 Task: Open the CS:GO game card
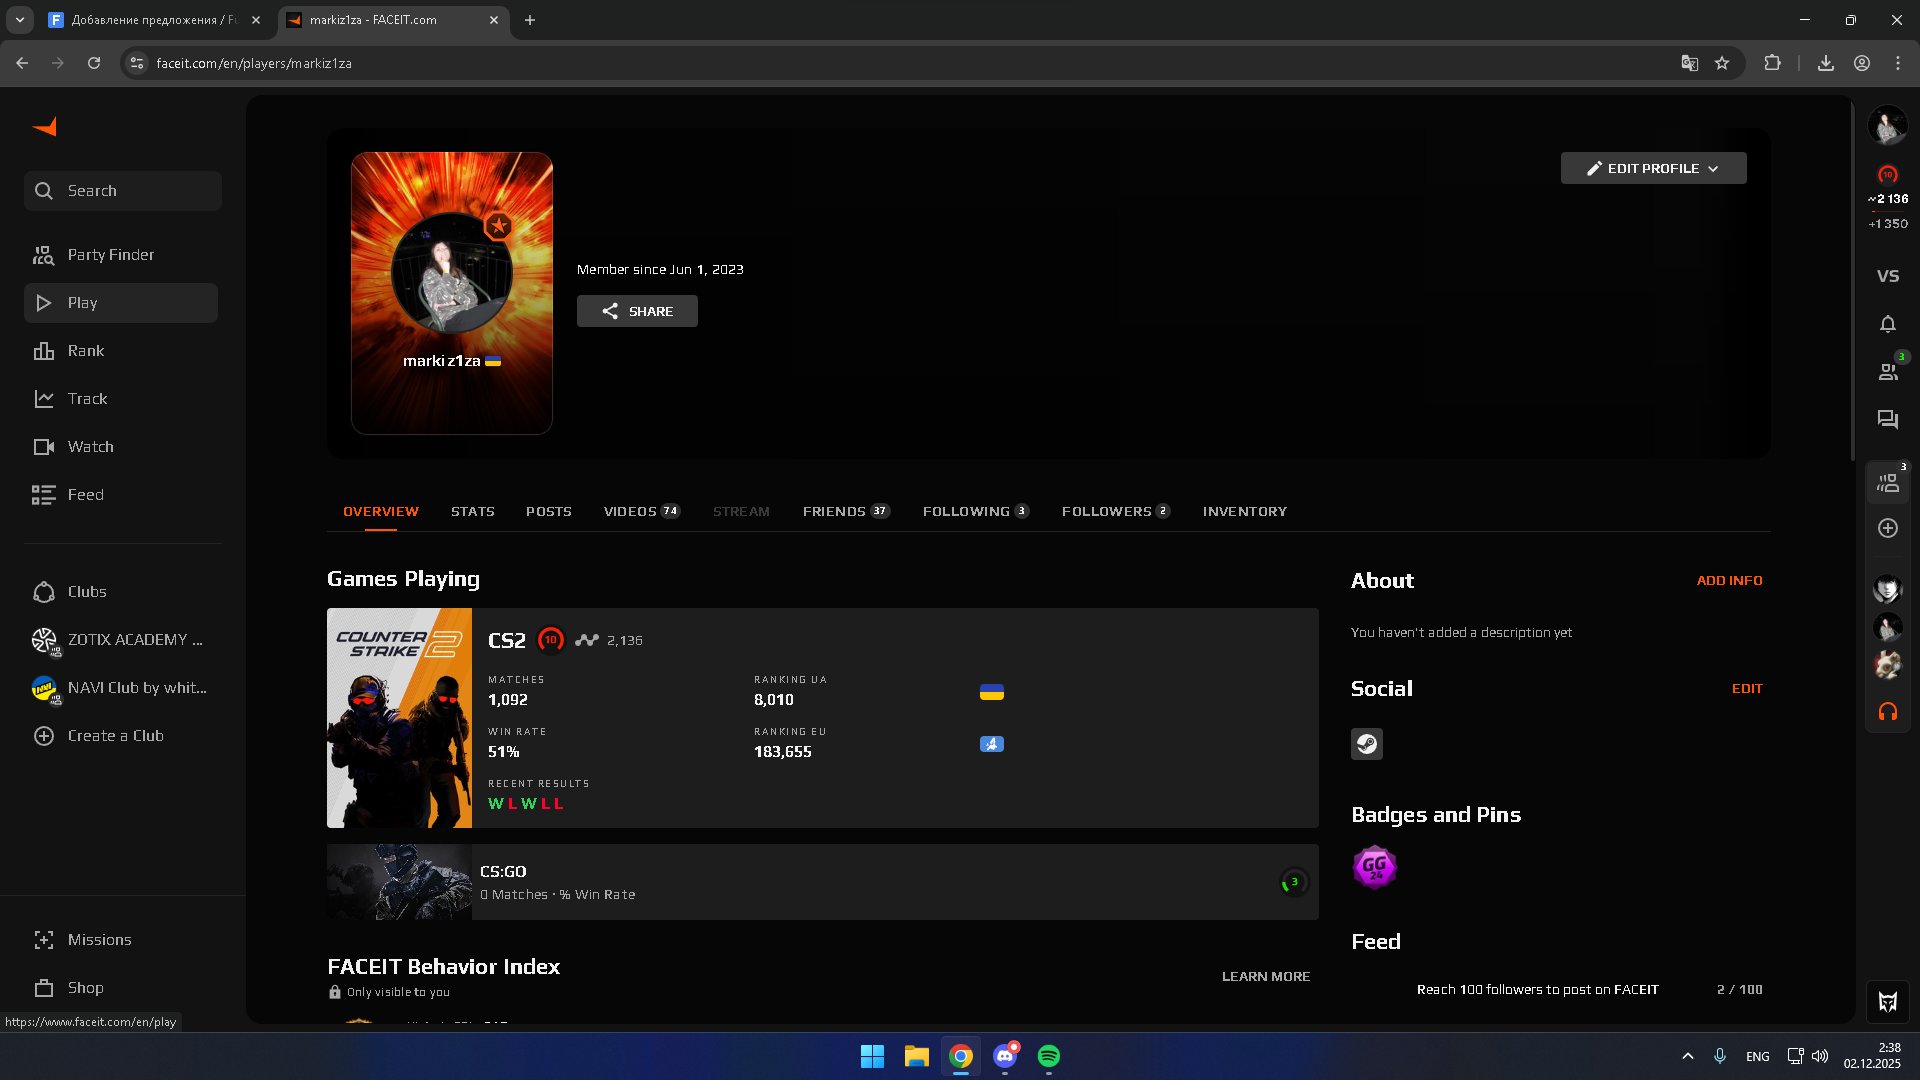pyautogui.click(x=822, y=882)
